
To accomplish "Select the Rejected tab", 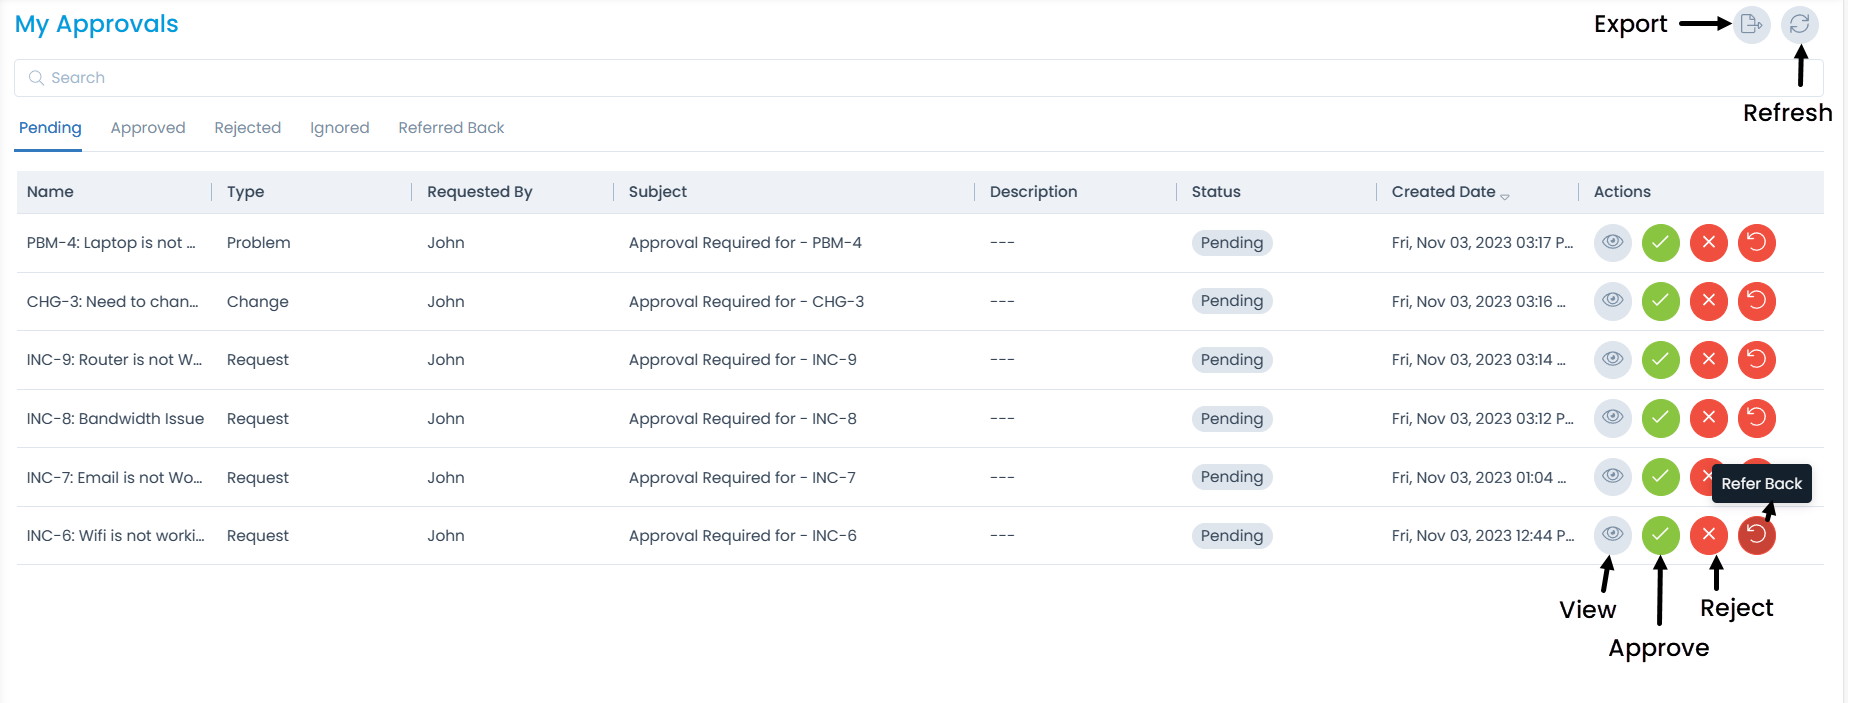I will [x=247, y=127].
